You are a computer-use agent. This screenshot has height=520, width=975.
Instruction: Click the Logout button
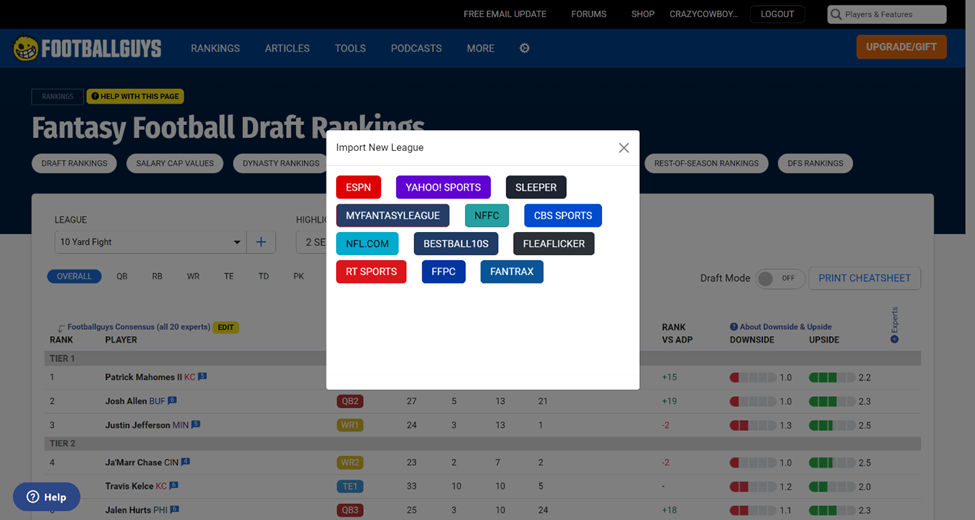click(777, 14)
